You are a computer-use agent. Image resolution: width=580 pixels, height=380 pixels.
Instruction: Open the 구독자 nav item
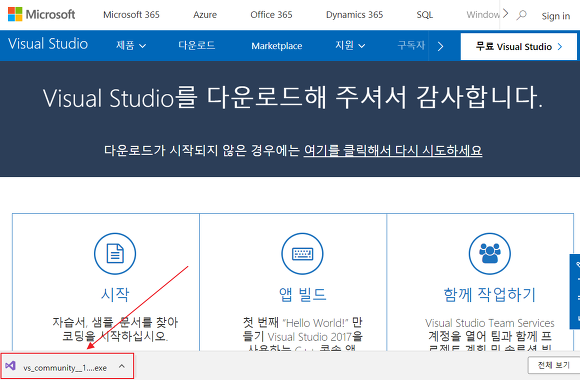(411, 46)
